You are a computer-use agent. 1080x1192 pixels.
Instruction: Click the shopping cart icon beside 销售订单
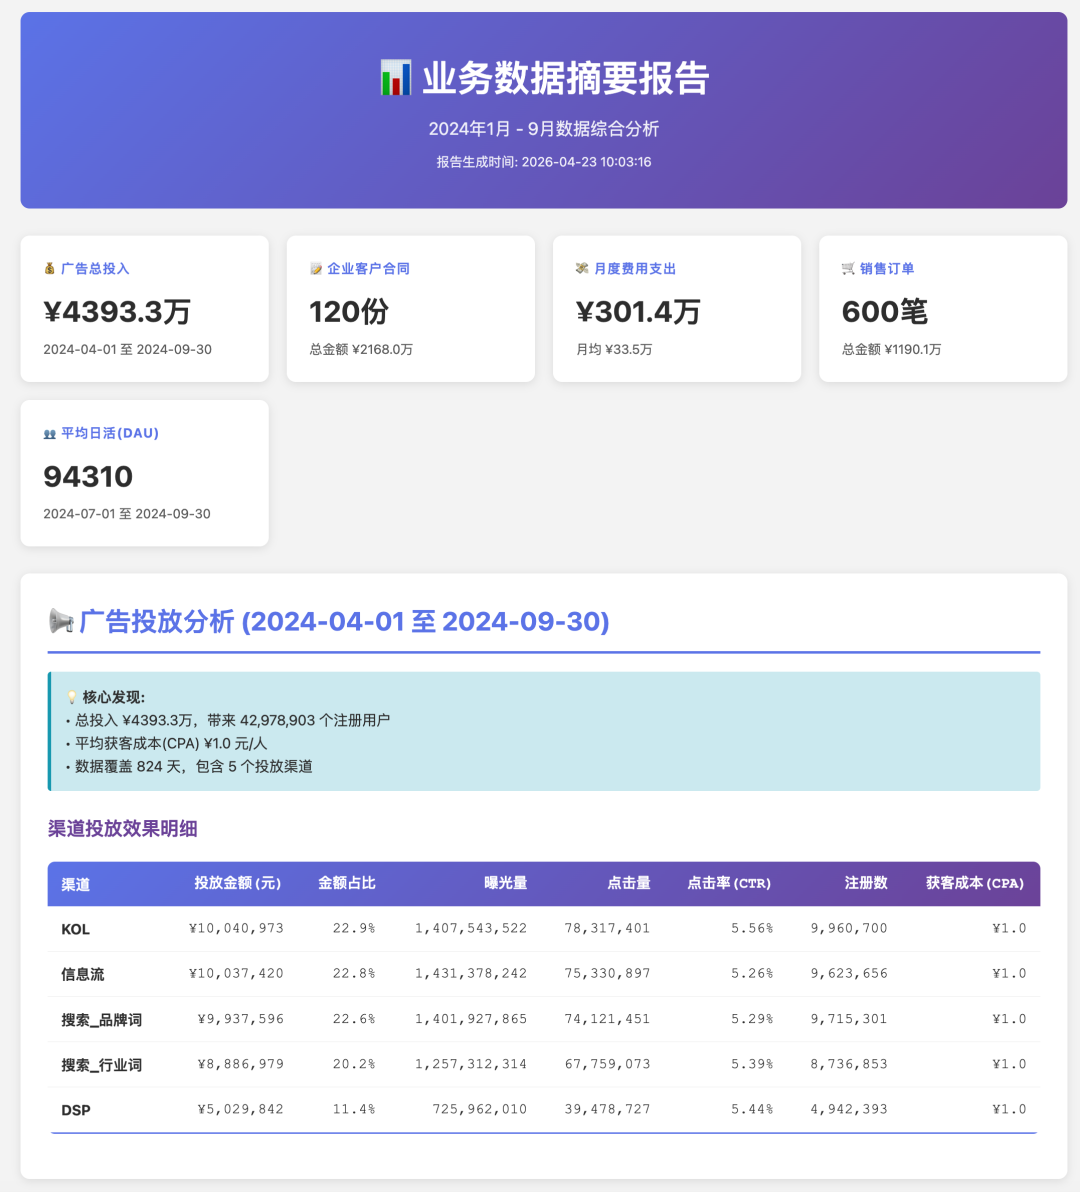tap(848, 269)
